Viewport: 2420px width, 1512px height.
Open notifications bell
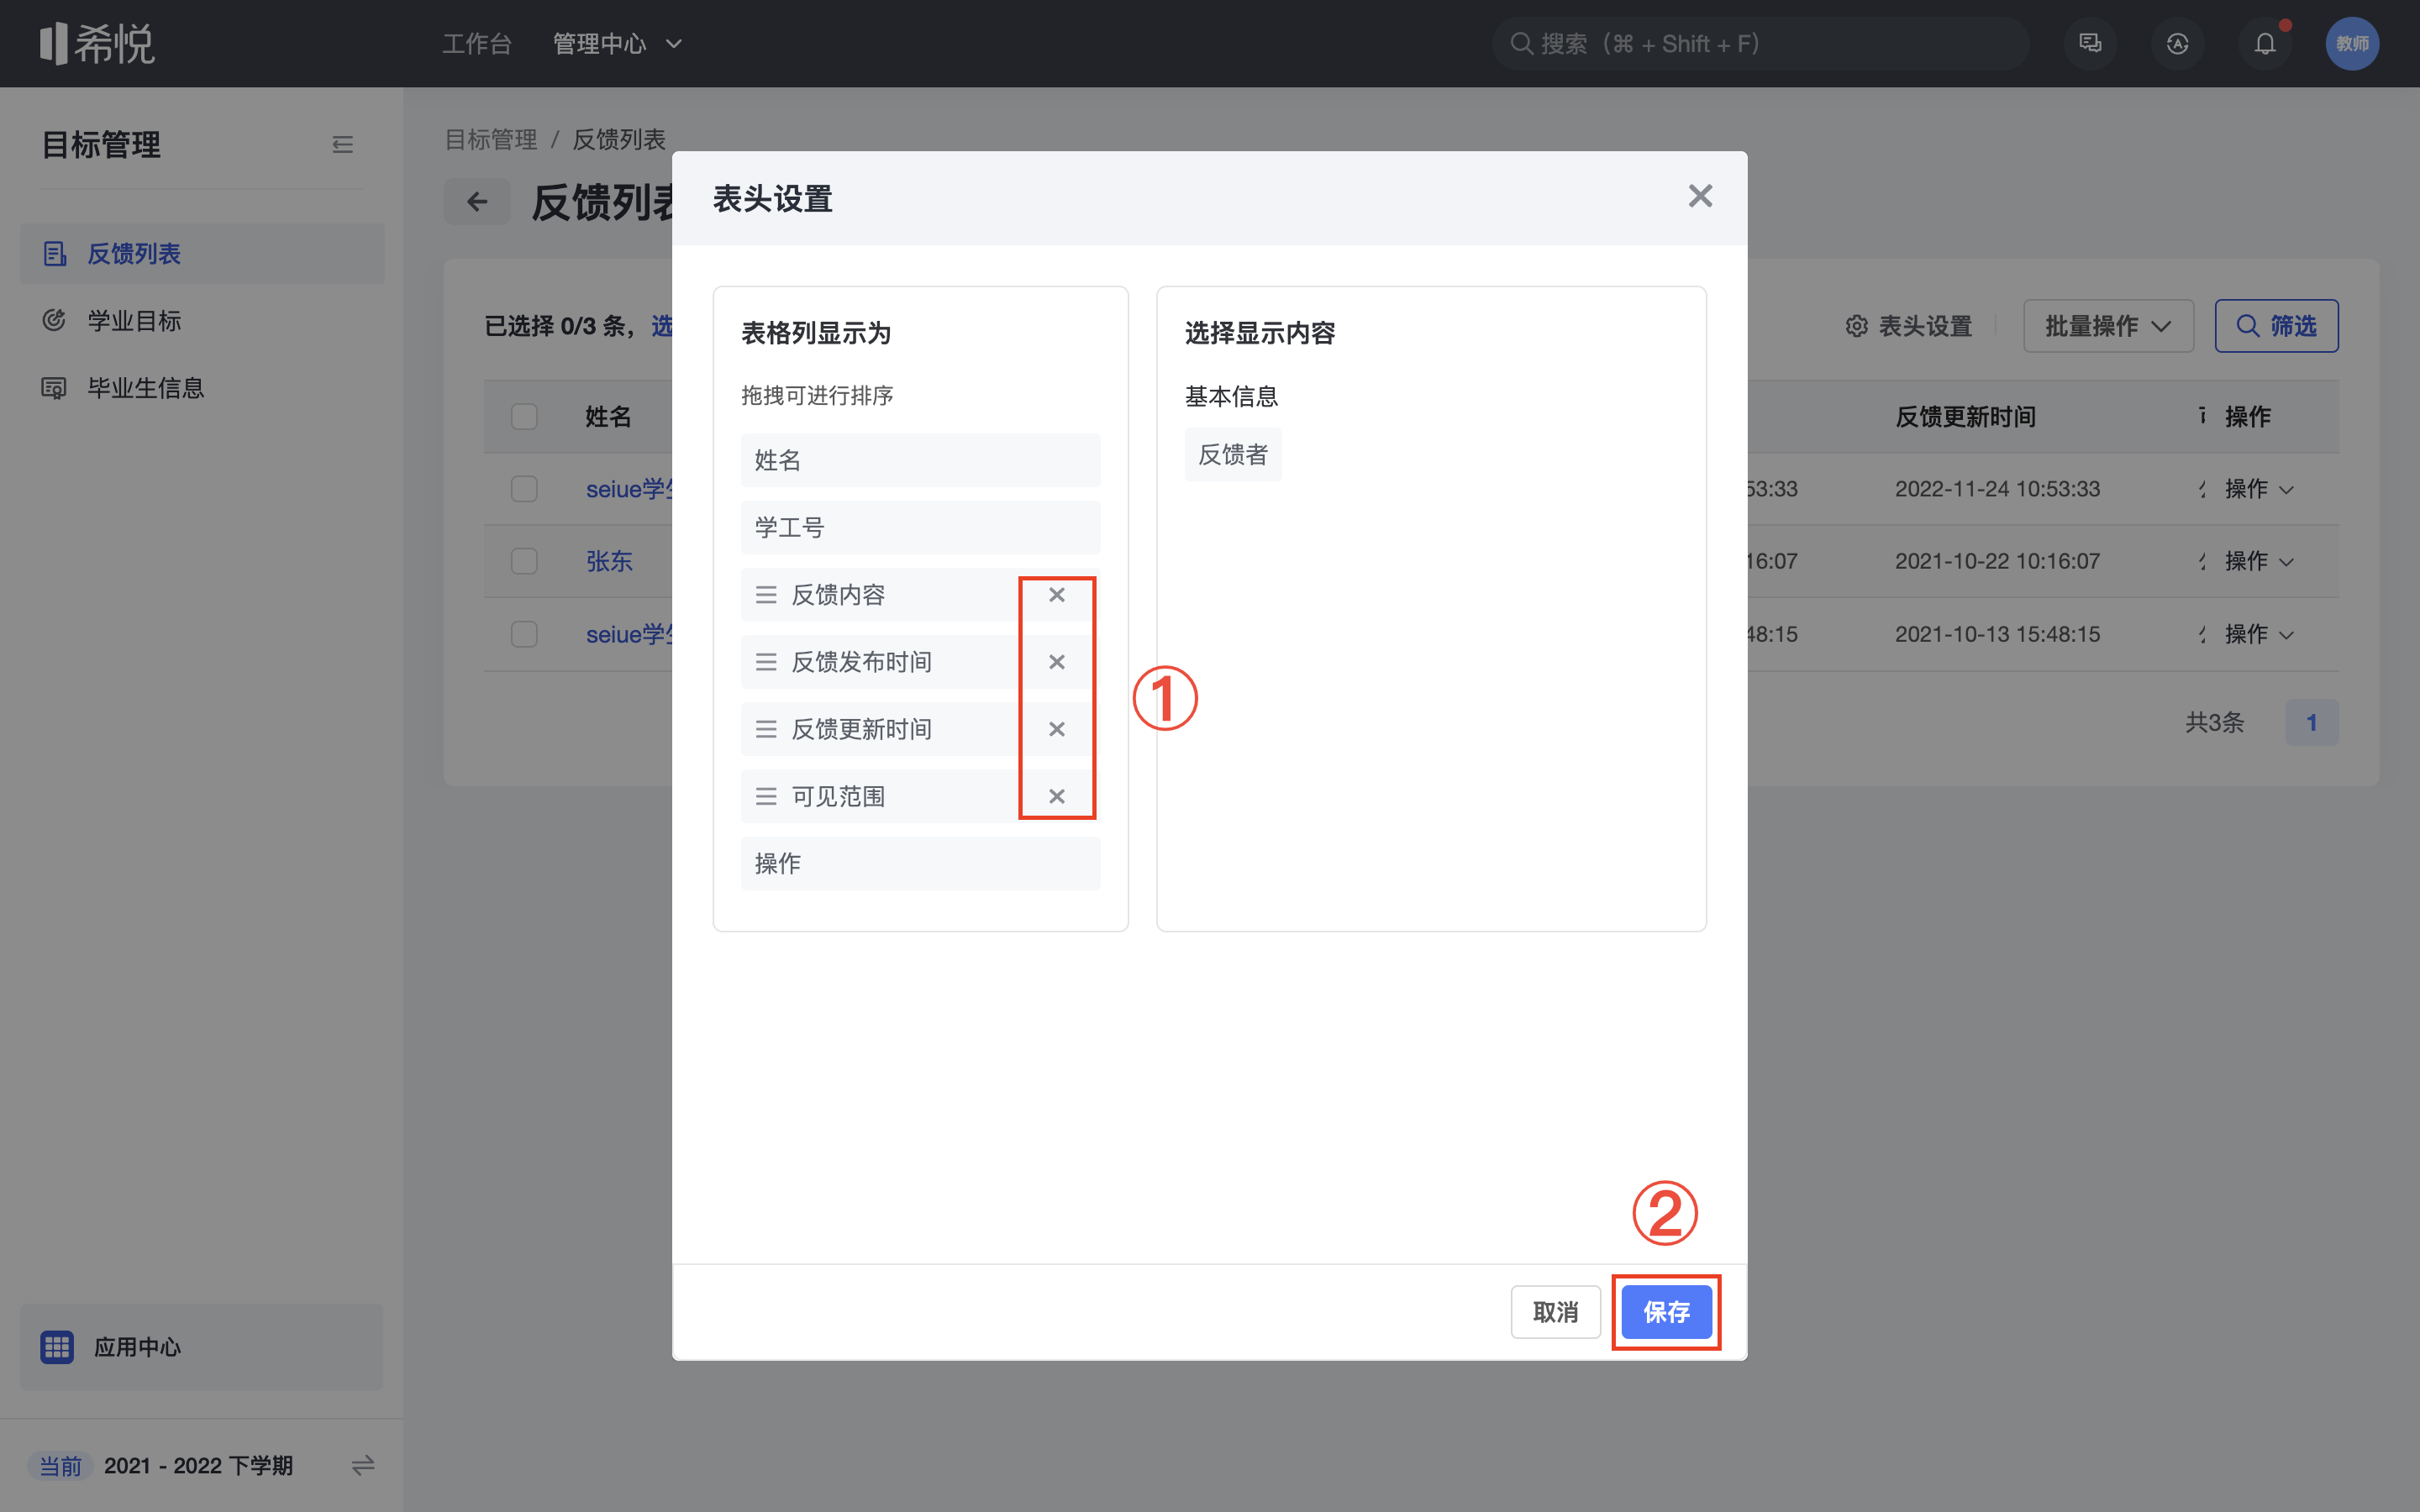2265,44
